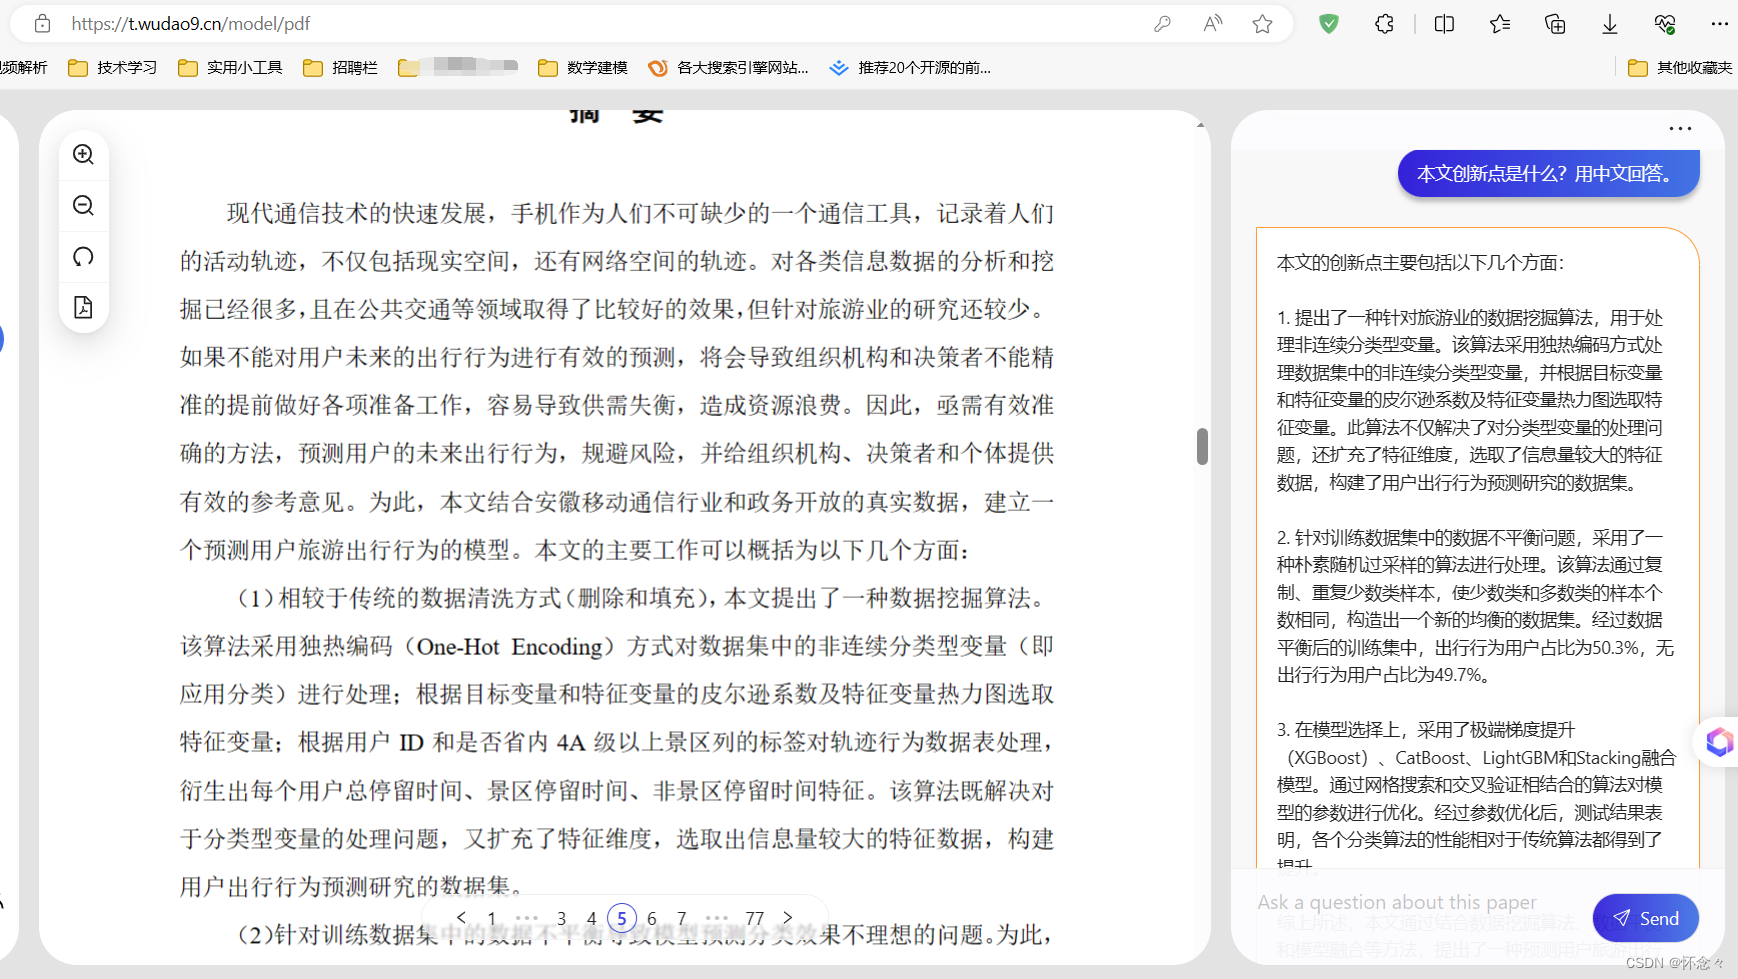This screenshot has height=979, width=1738.
Task: Open saved passwords key icon
Action: pos(1162,24)
